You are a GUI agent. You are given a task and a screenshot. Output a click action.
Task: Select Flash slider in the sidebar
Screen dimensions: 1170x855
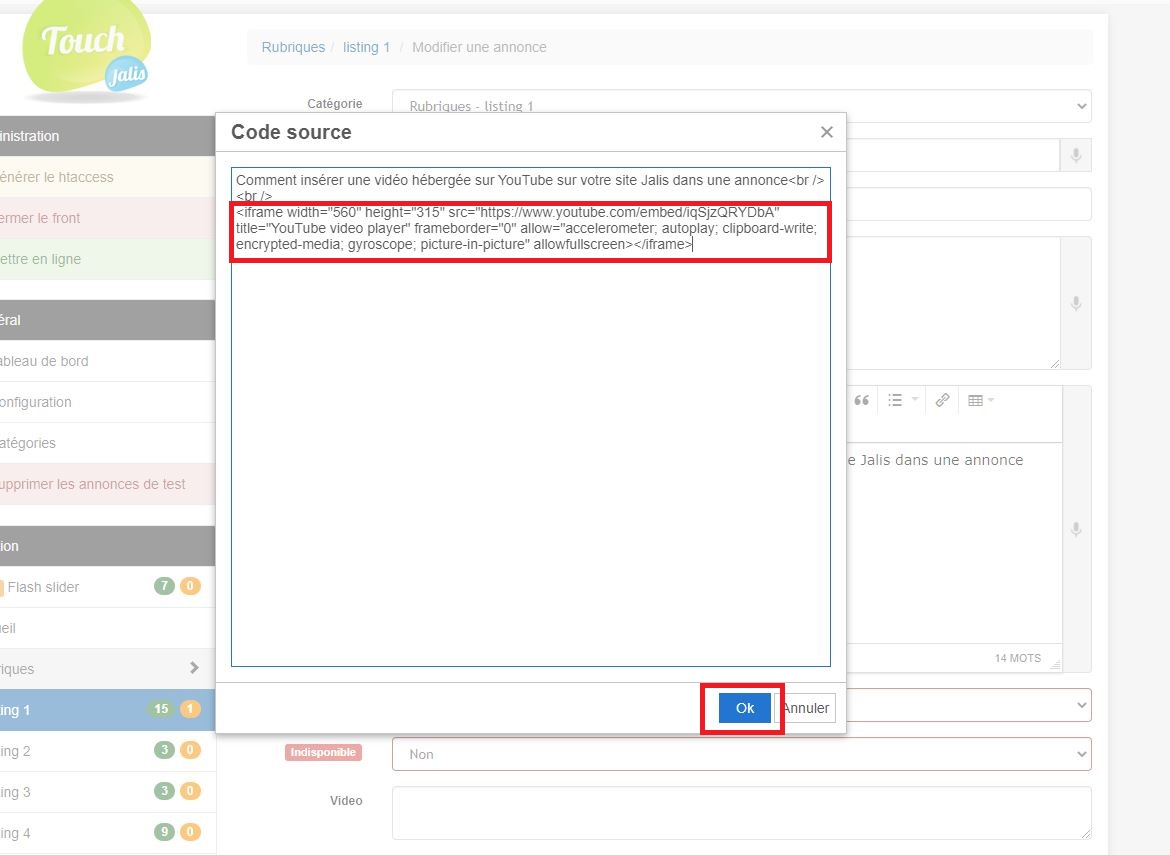(x=43, y=587)
